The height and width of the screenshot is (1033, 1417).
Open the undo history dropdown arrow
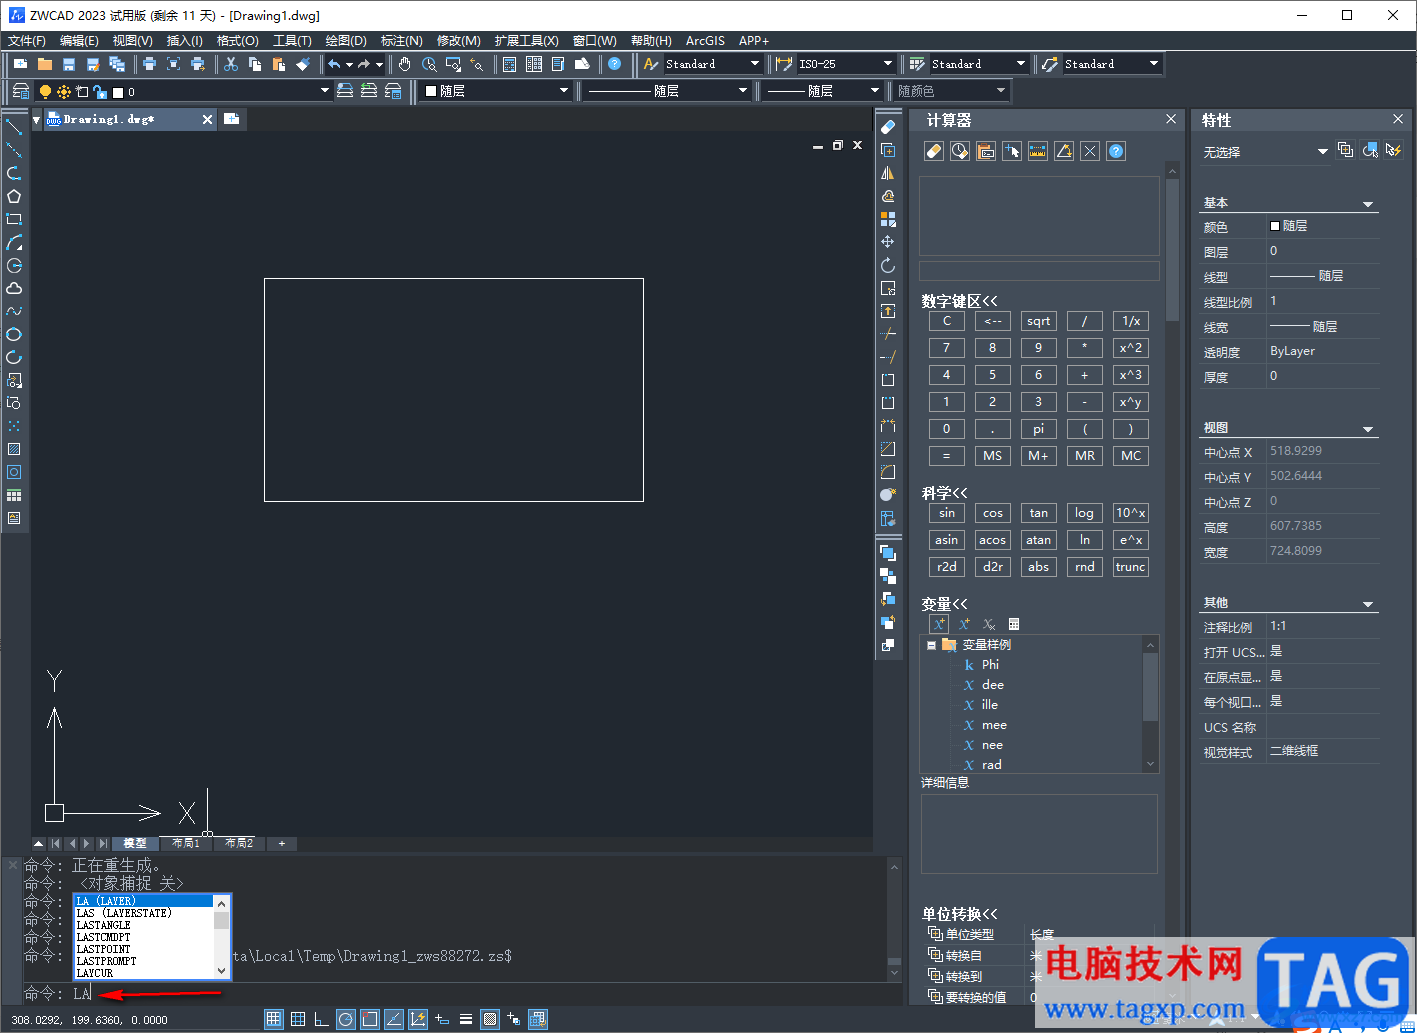(x=349, y=64)
